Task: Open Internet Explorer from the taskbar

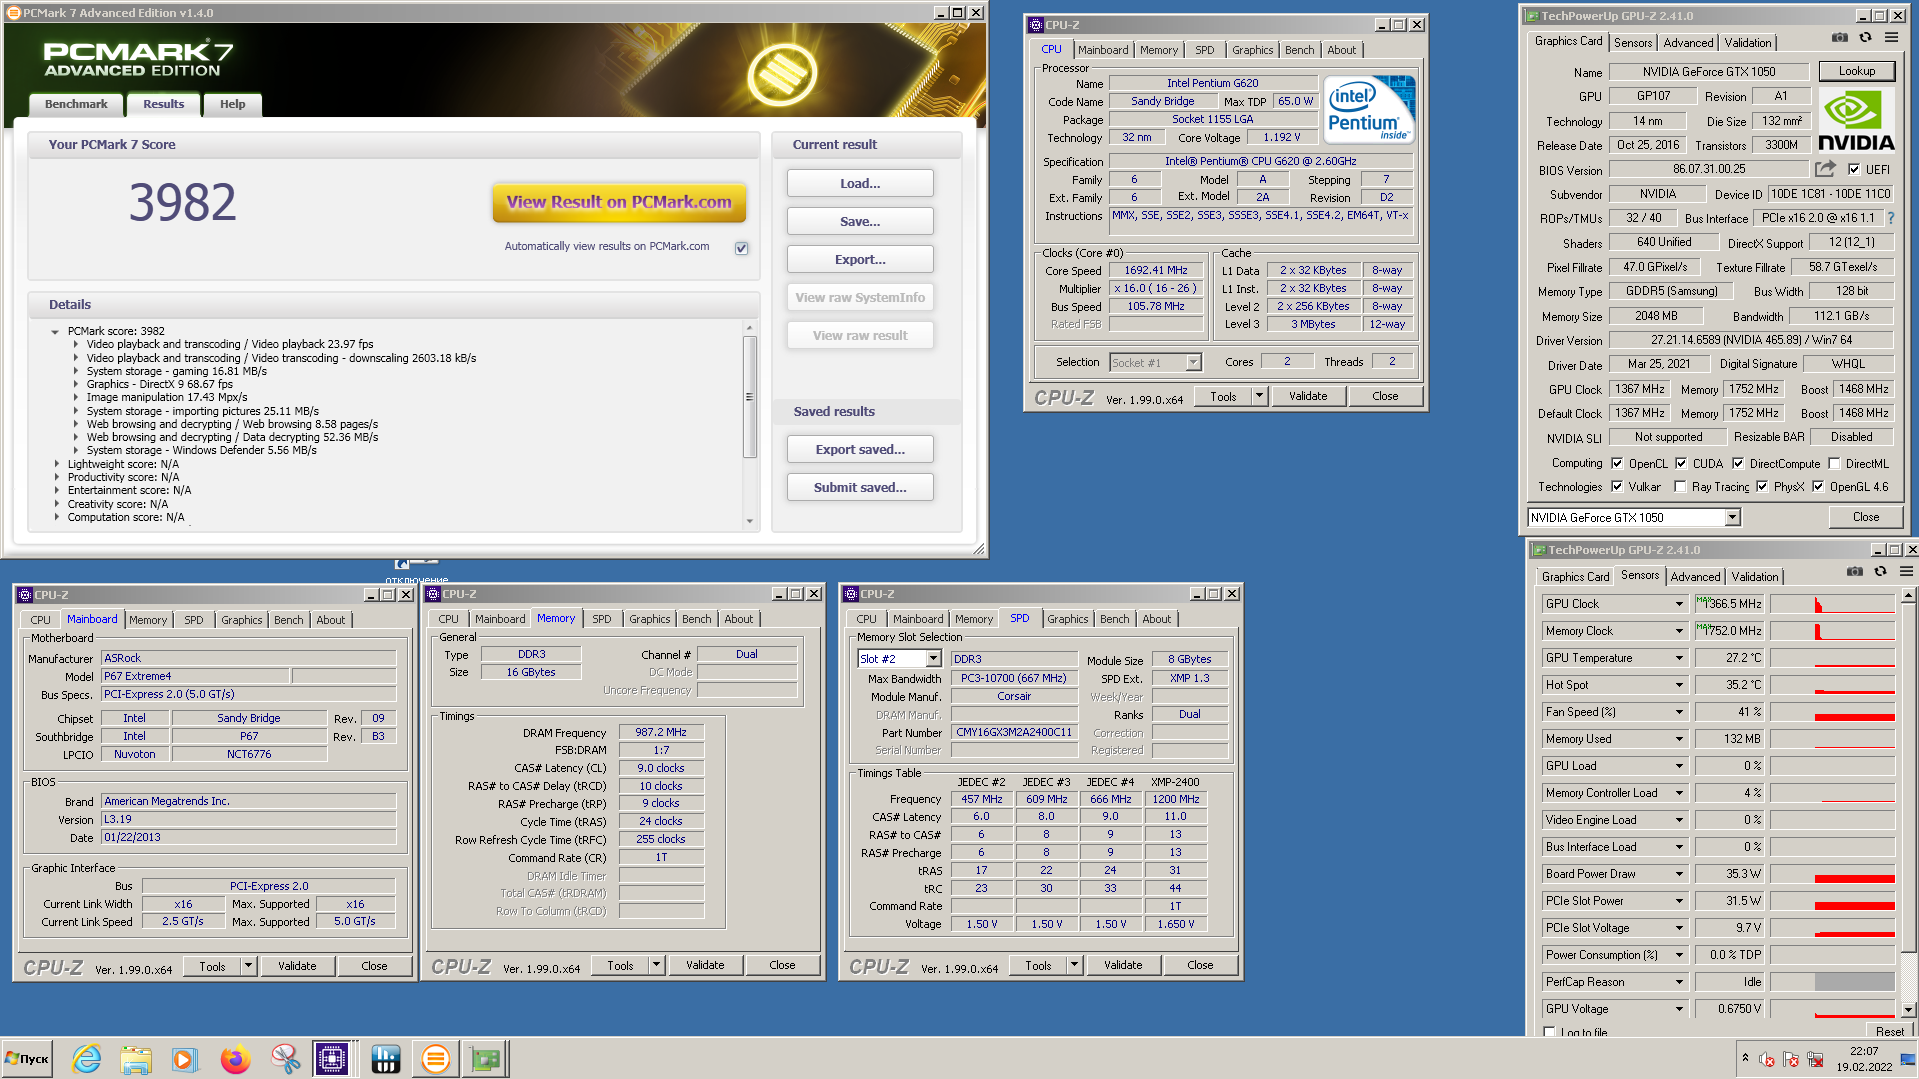Action: point(87,1058)
